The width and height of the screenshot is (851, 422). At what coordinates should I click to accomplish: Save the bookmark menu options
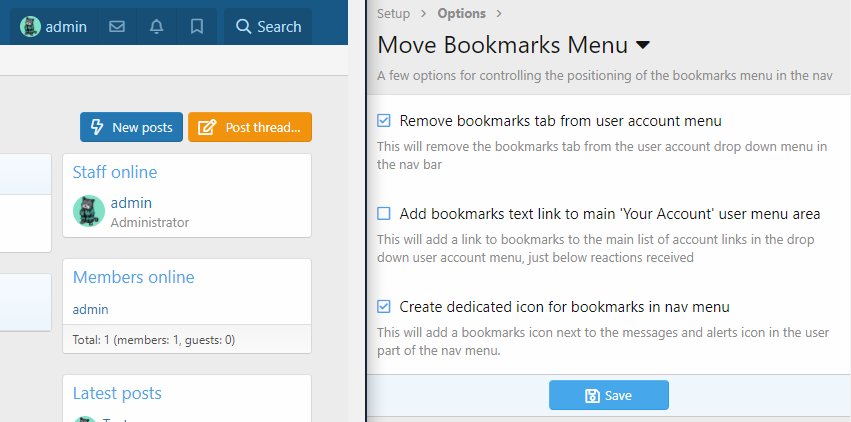pyautogui.click(x=608, y=395)
